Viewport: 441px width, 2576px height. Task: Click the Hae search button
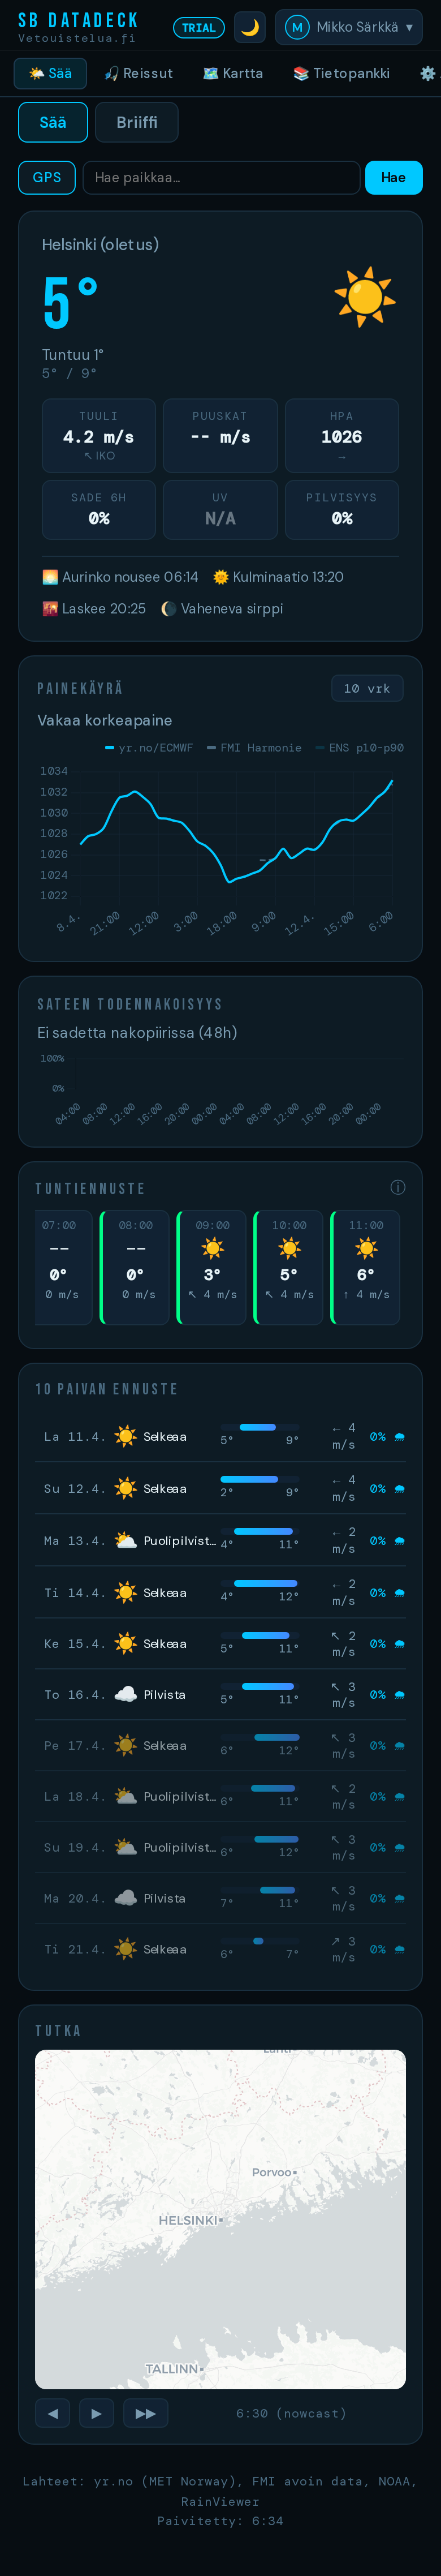pyautogui.click(x=393, y=178)
